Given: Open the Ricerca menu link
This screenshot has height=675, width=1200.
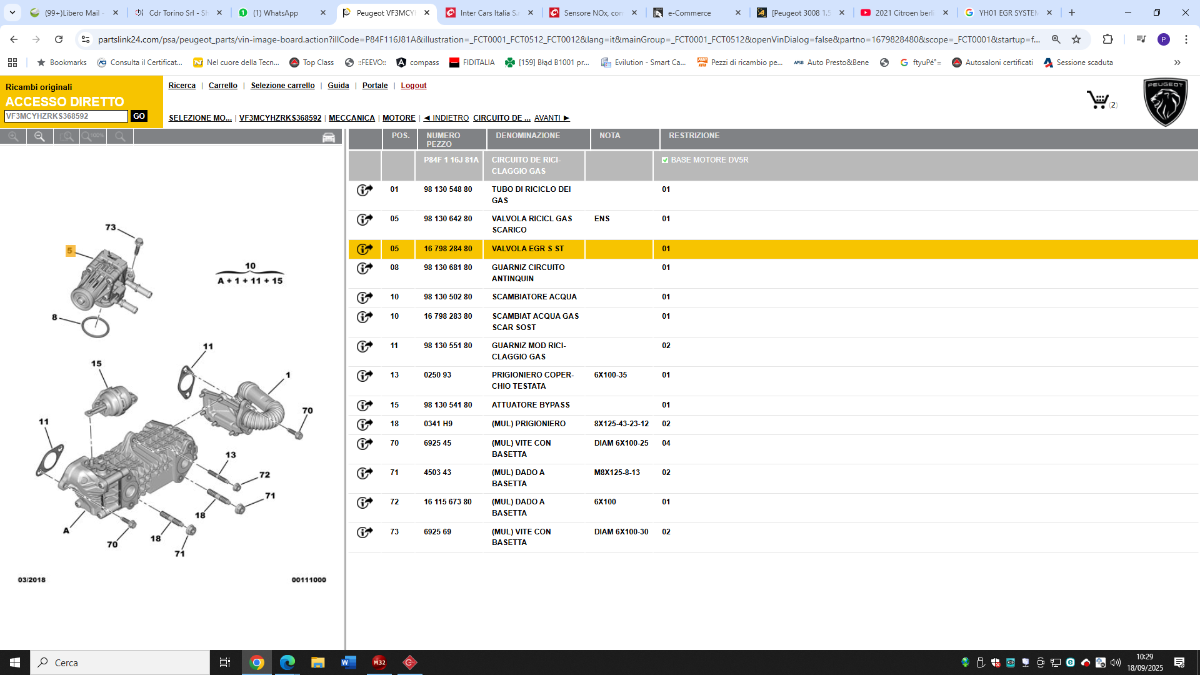Looking at the screenshot, I should click(182, 86).
